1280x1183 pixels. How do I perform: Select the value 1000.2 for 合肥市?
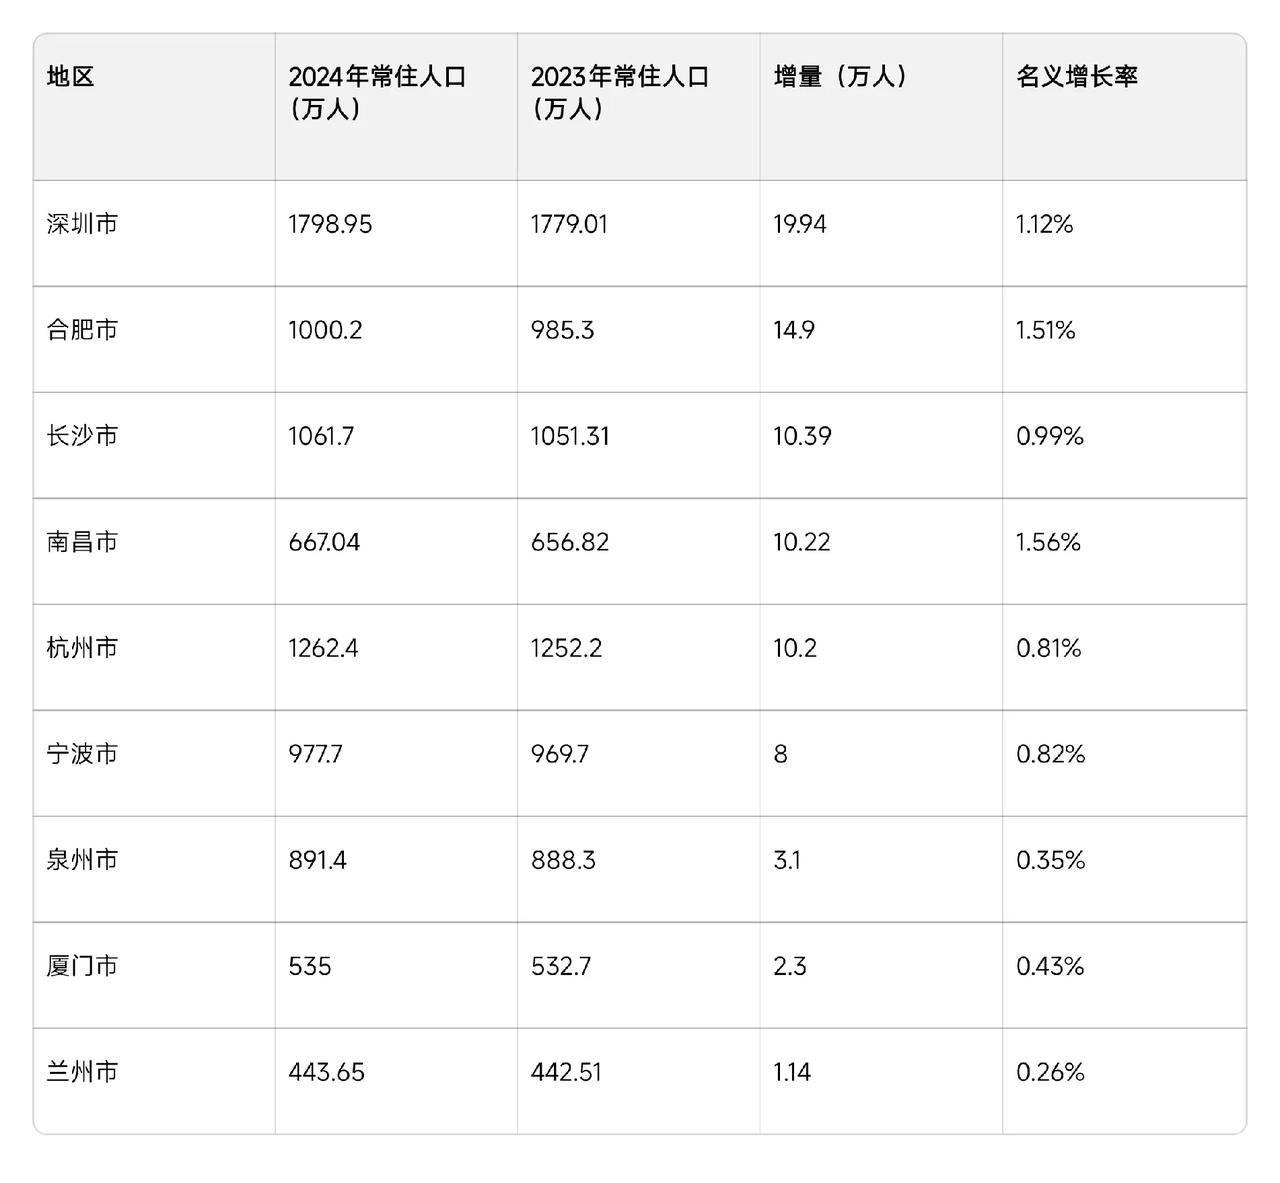[325, 330]
